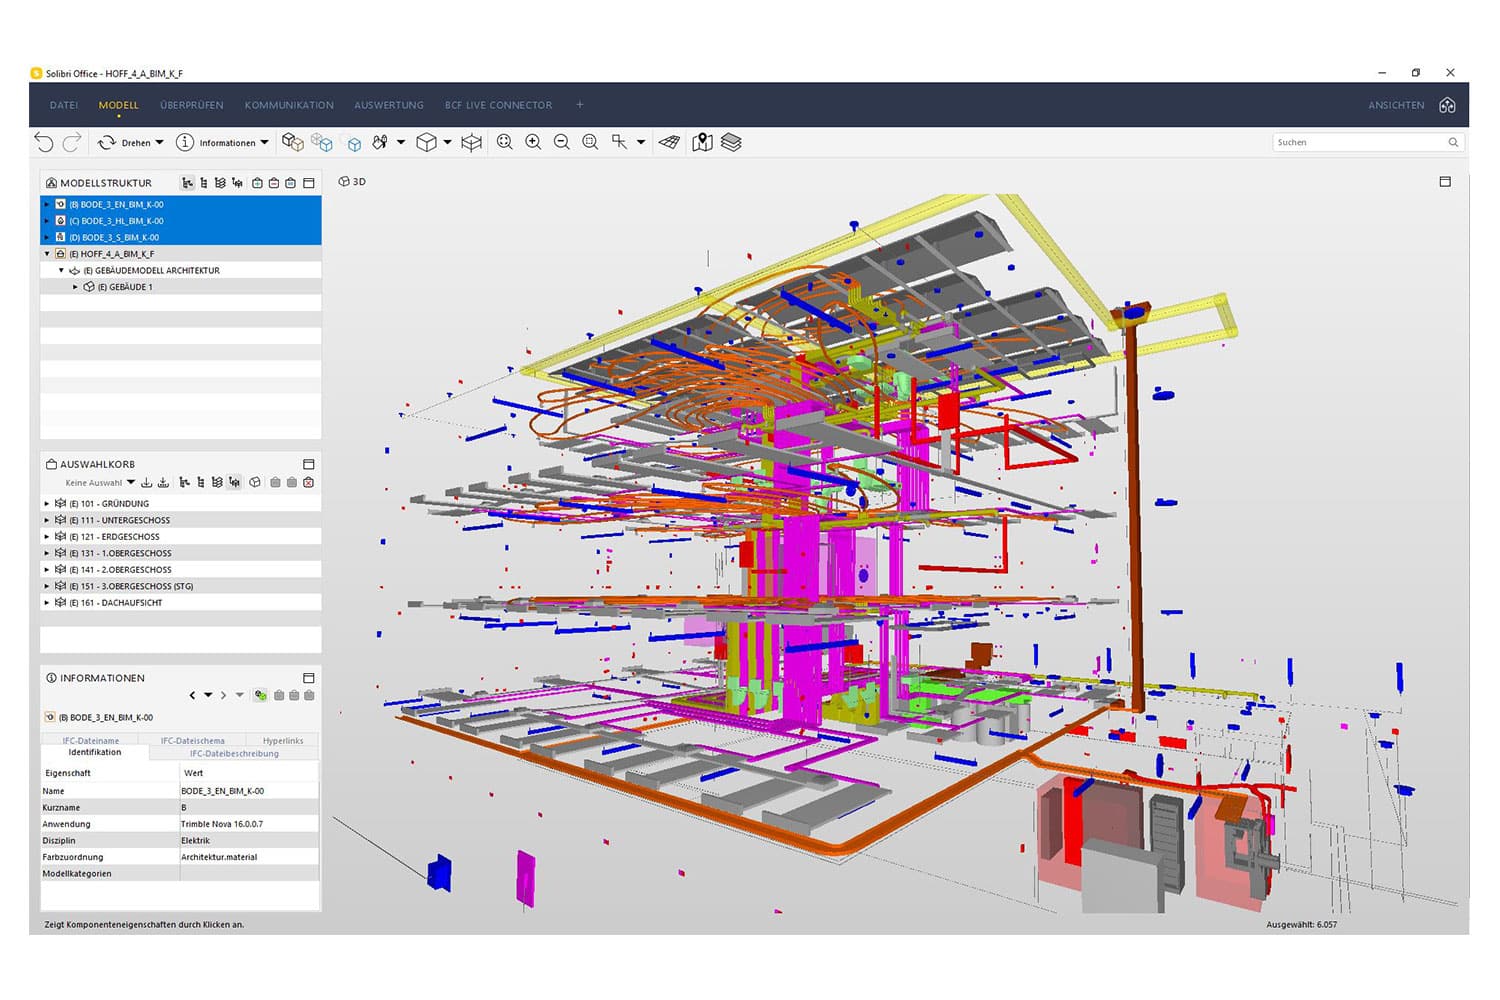Viewport: 1500px width, 1000px height.
Task: Click the wireframe box section icon
Action: (472, 142)
